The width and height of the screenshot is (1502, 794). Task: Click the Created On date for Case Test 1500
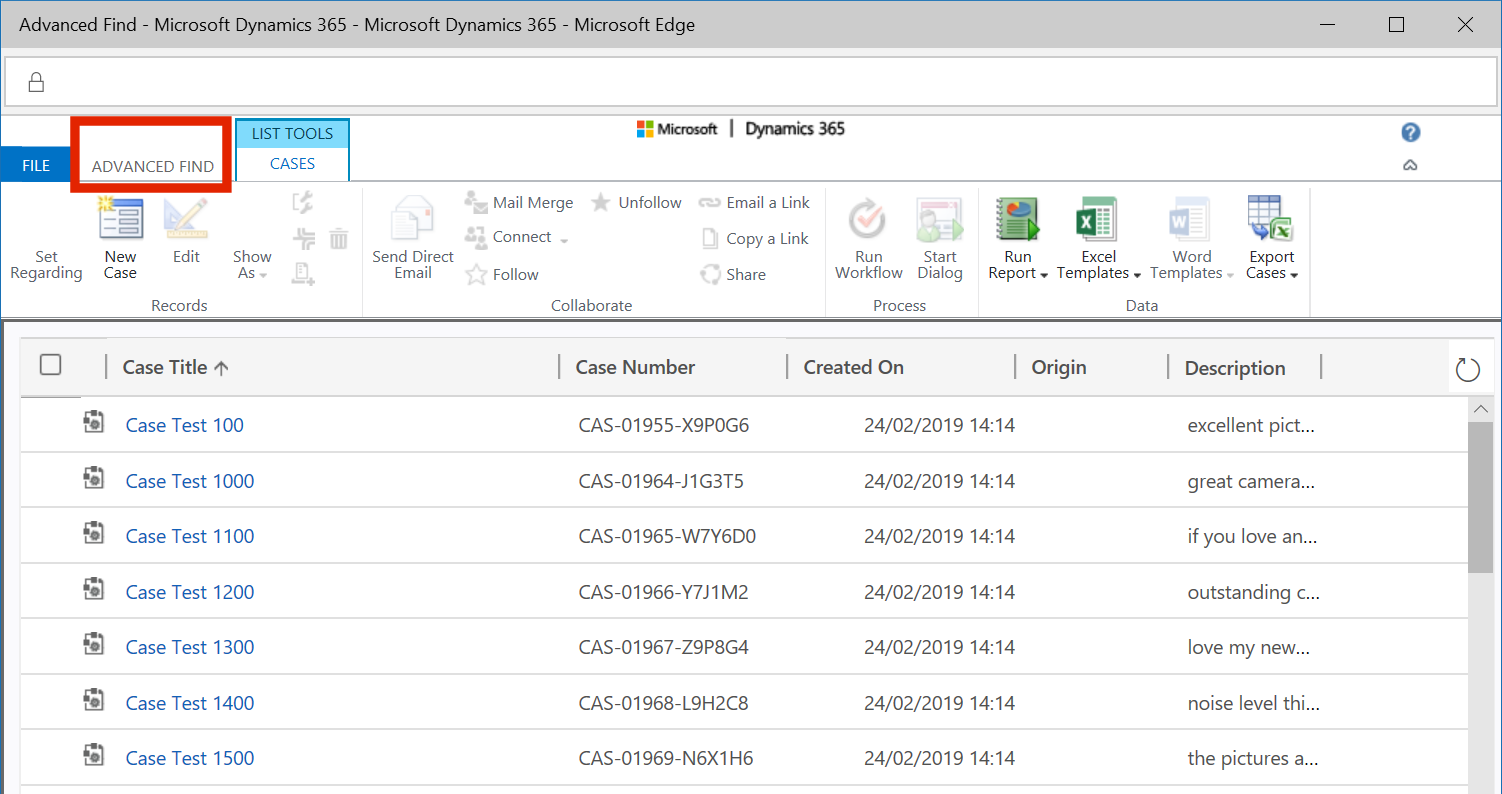[x=939, y=758]
